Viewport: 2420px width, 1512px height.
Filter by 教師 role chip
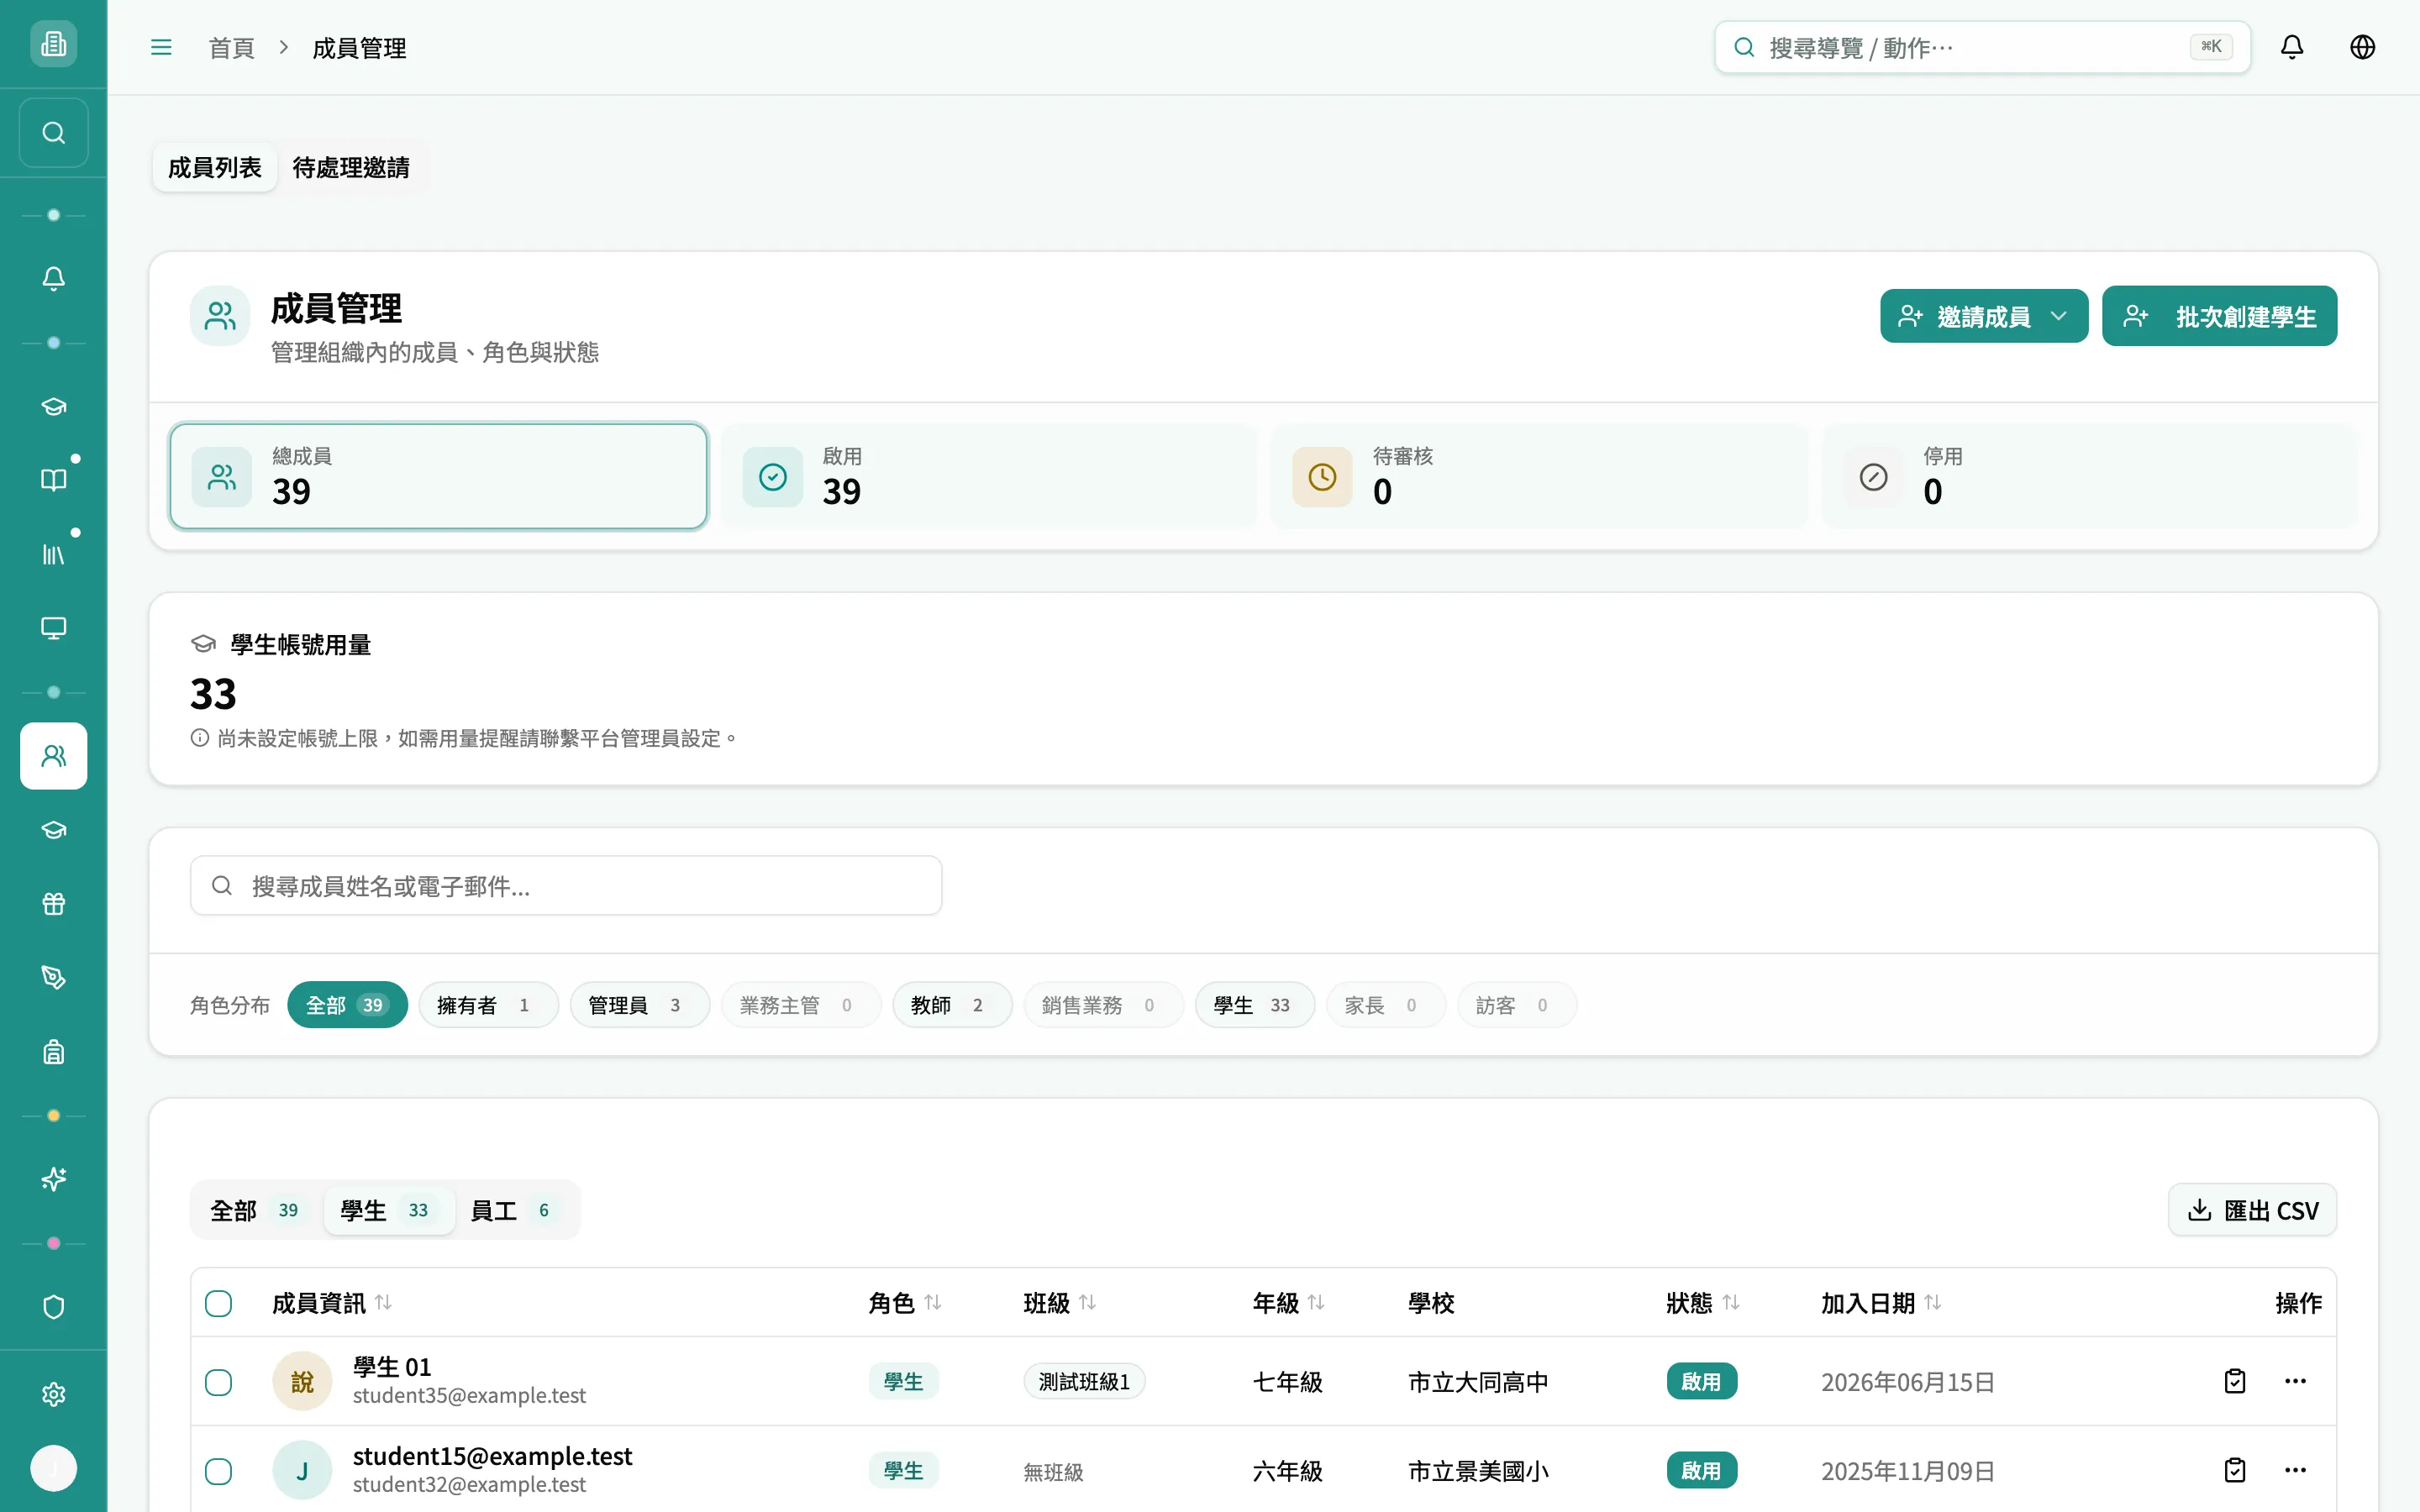[x=952, y=1005]
